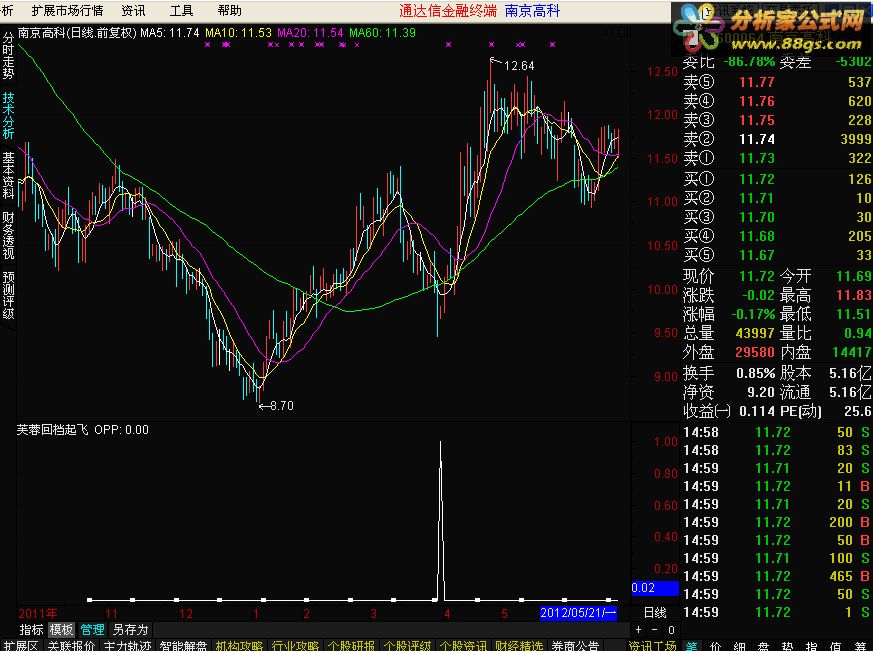Viewport: 873px width, 651px height.
Task: Click the 管理 button
Action: (92, 630)
